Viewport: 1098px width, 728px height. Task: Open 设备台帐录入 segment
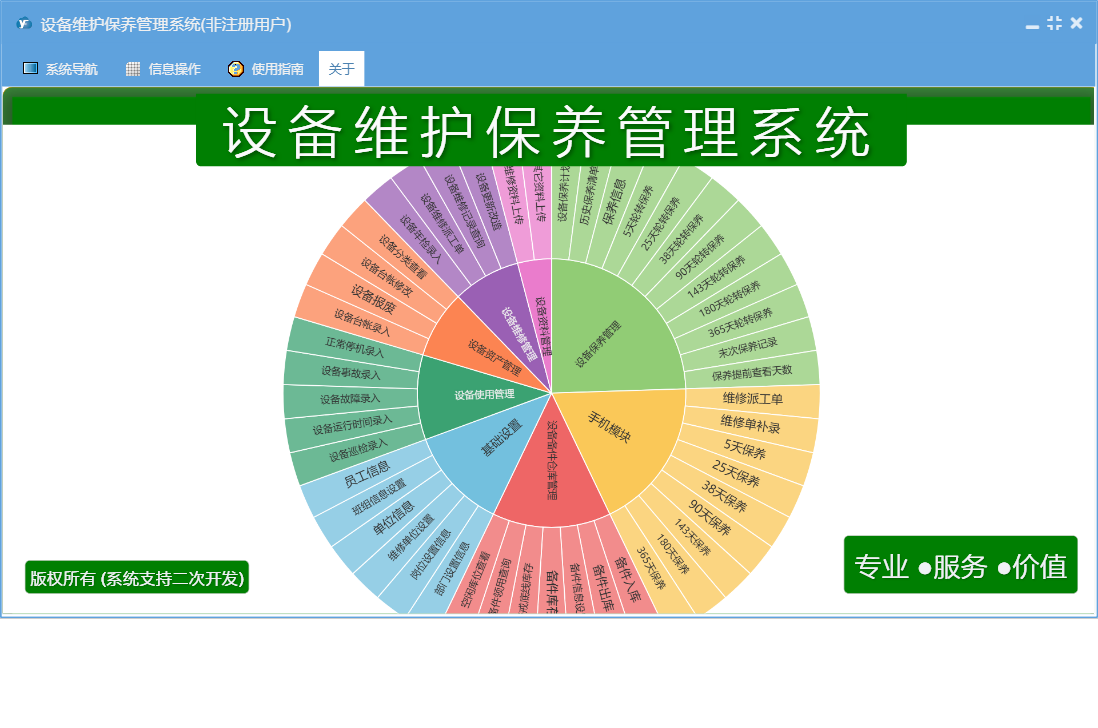[x=362, y=323]
